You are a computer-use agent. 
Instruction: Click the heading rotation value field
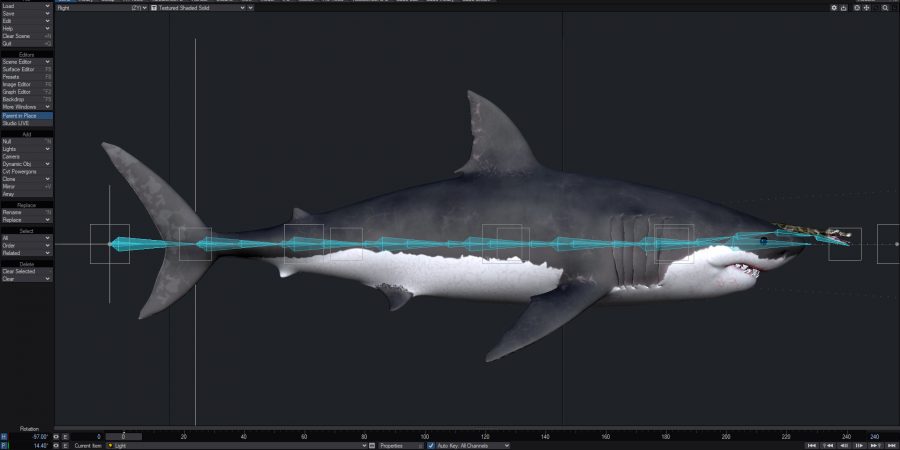coord(28,437)
